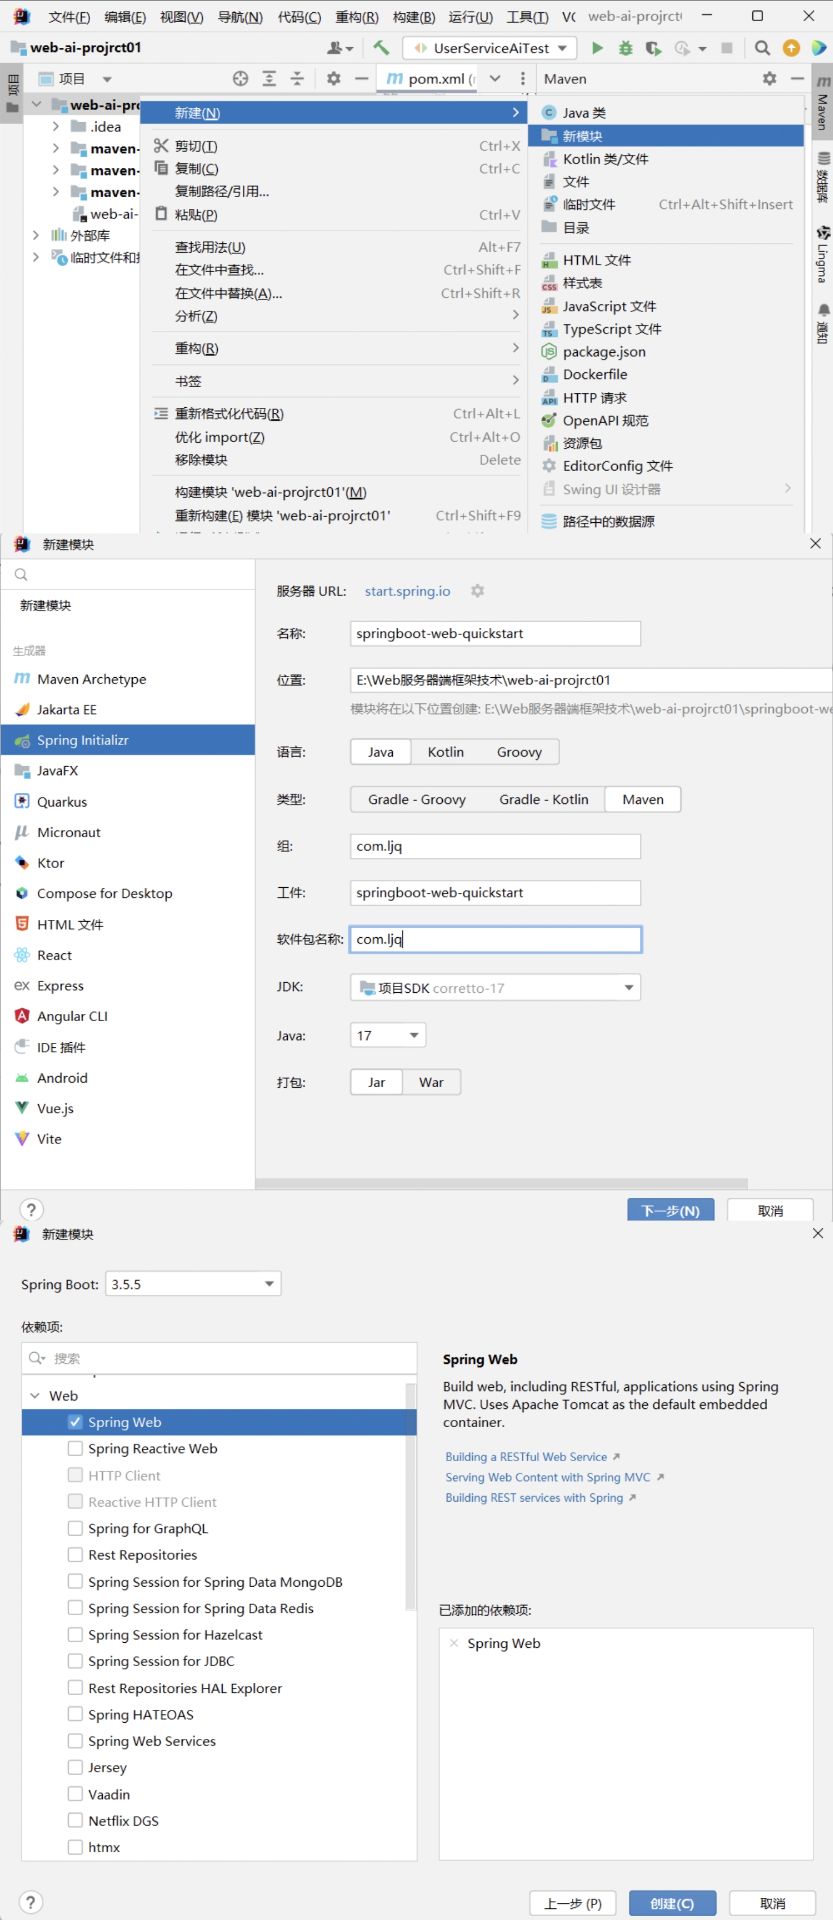The image size is (833, 1920).
Task: Expand the 外部库 tree node
Action: coord(36,235)
